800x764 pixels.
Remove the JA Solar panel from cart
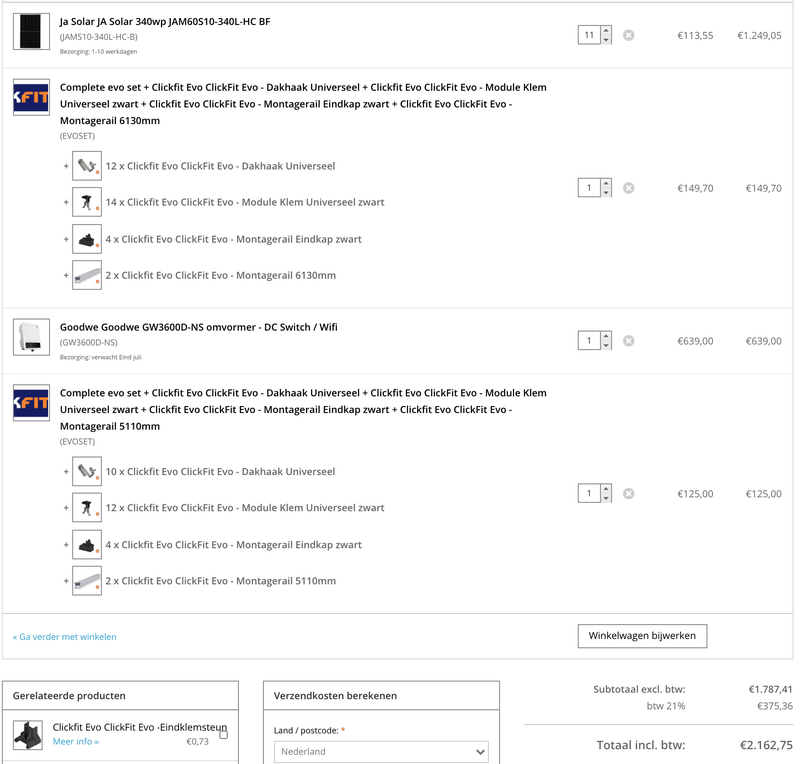[628, 33]
